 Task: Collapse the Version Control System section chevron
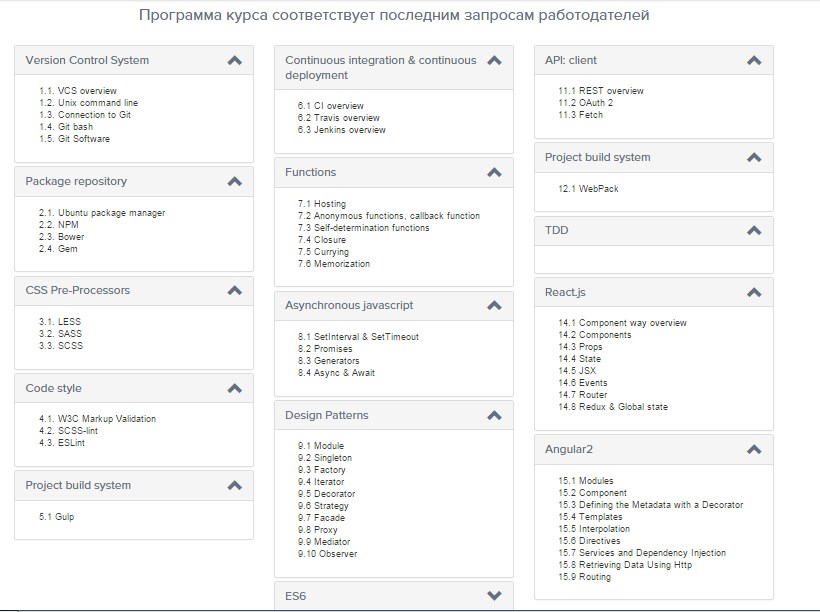tap(234, 61)
